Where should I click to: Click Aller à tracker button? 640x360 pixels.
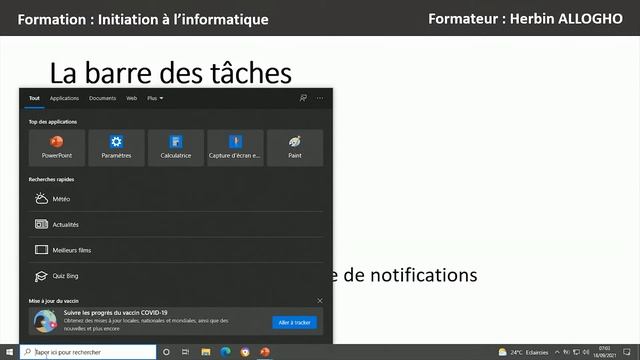(x=294, y=322)
